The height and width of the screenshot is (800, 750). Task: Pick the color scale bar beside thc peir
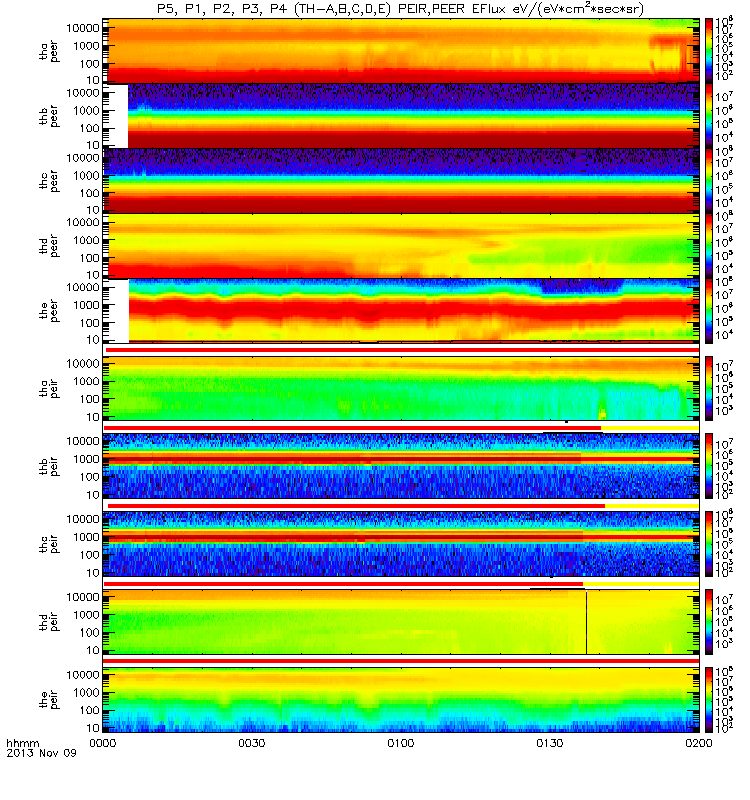(709, 544)
